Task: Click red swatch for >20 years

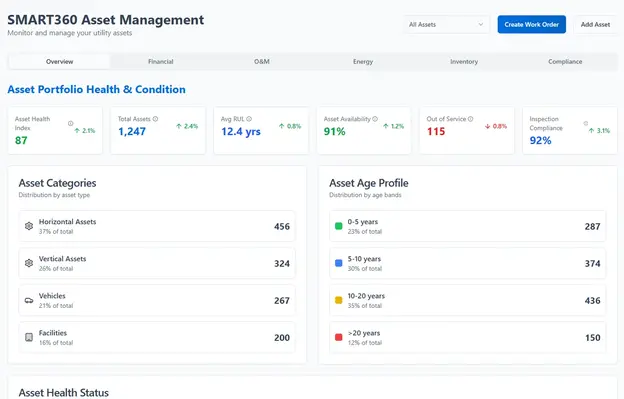Action: 339,337
